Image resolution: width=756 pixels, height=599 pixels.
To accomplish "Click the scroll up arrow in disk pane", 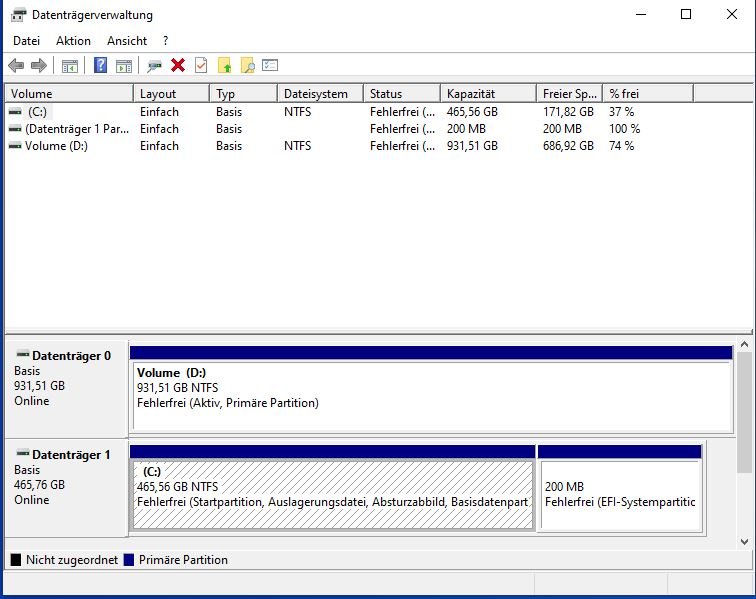I will pyautogui.click(x=744, y=344).
